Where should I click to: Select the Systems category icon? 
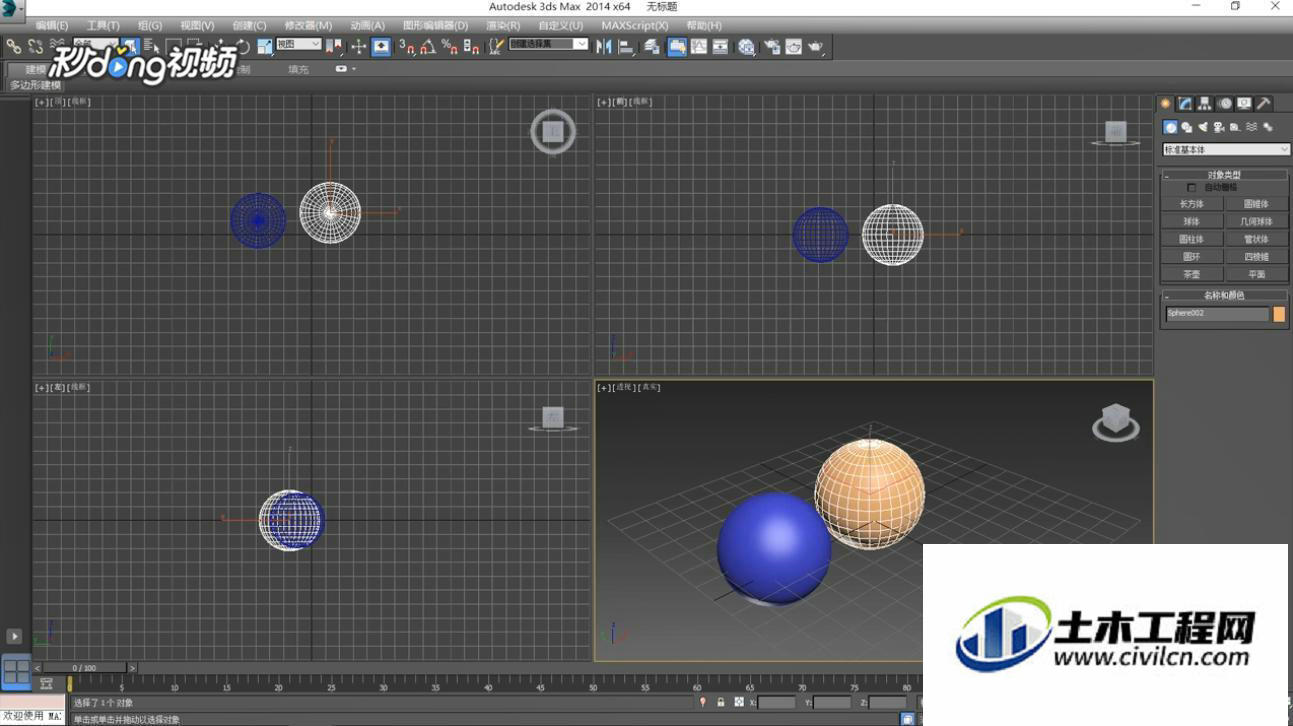coord(1268,127)
